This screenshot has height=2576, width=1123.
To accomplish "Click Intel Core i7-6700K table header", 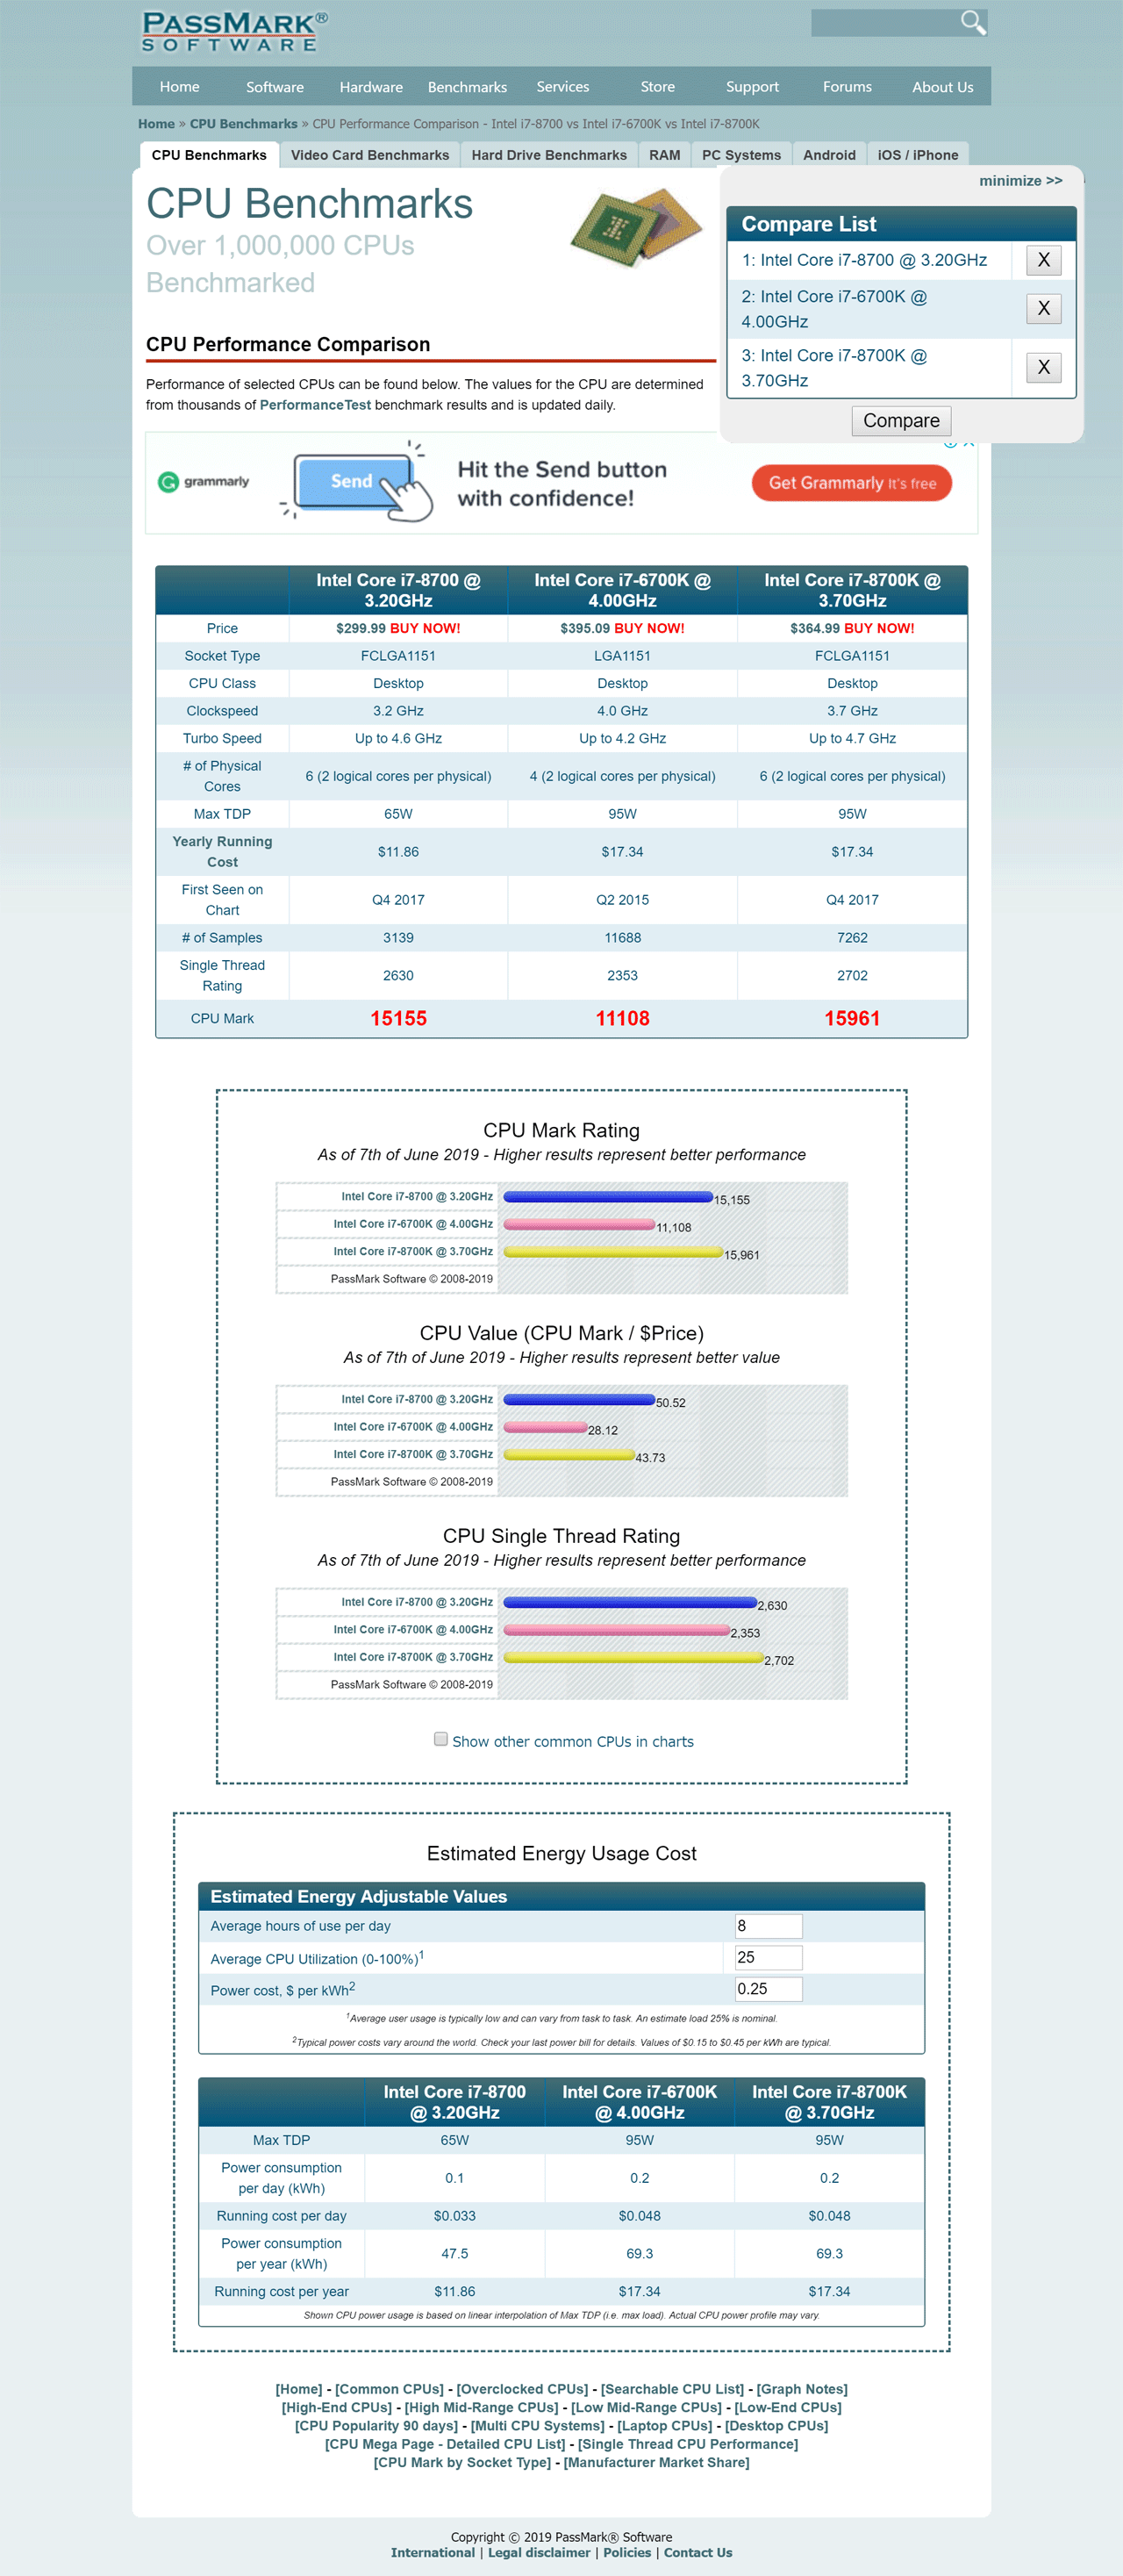I will tap(622, 590).
